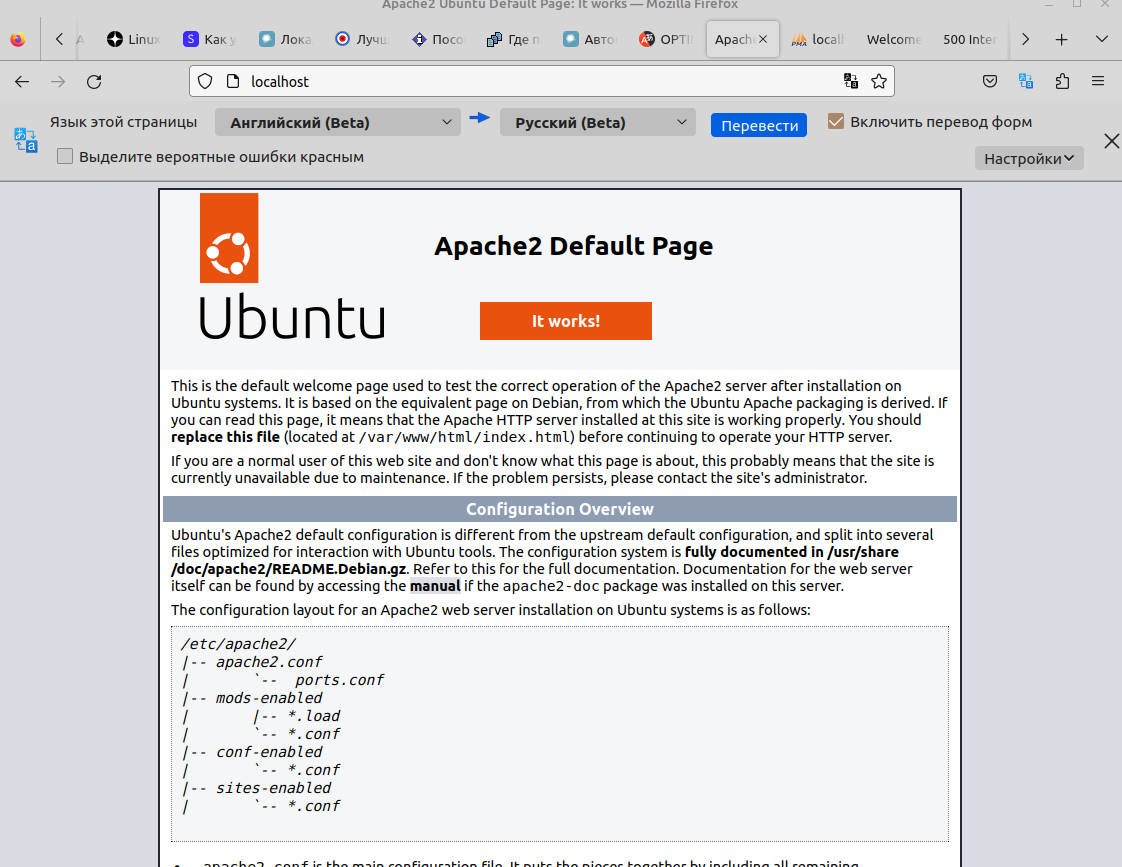Follow the 'manual' link in Configuration Overview
1122x867 pixels.
[x=435, y=586]
